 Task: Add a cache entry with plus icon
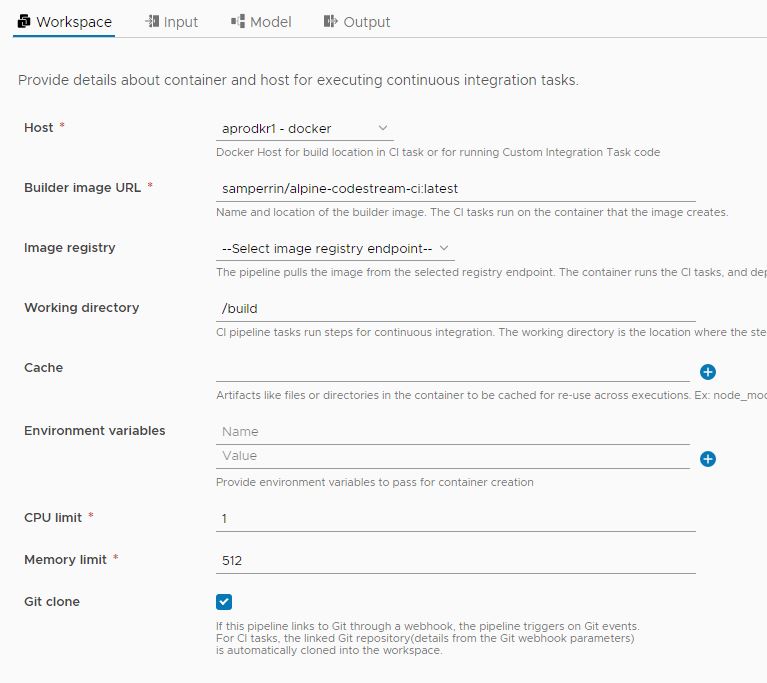[x=707, y=372]
